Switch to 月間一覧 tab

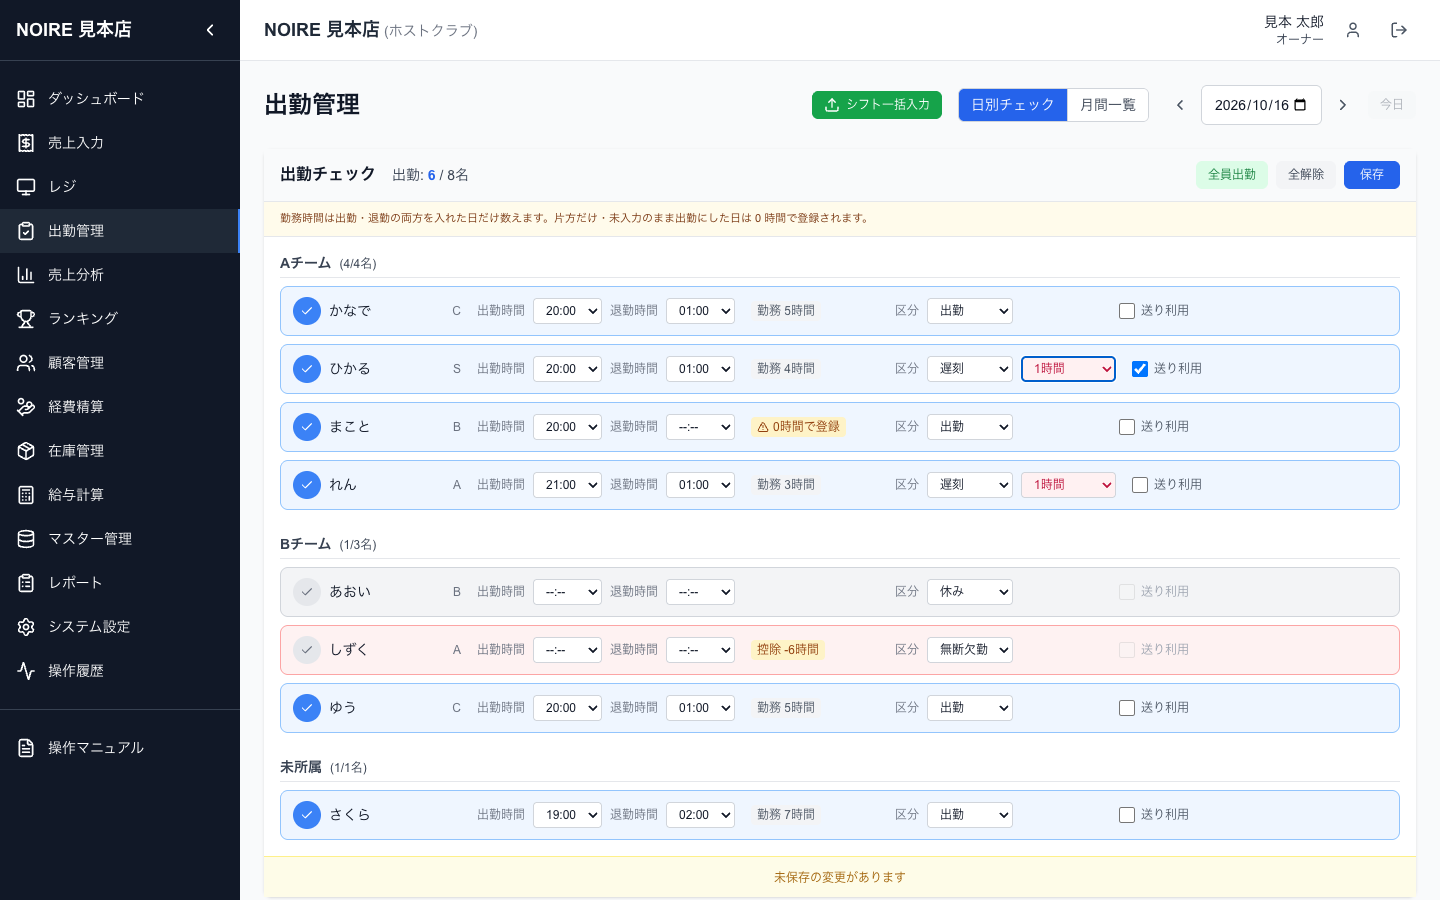point(1108,105)
